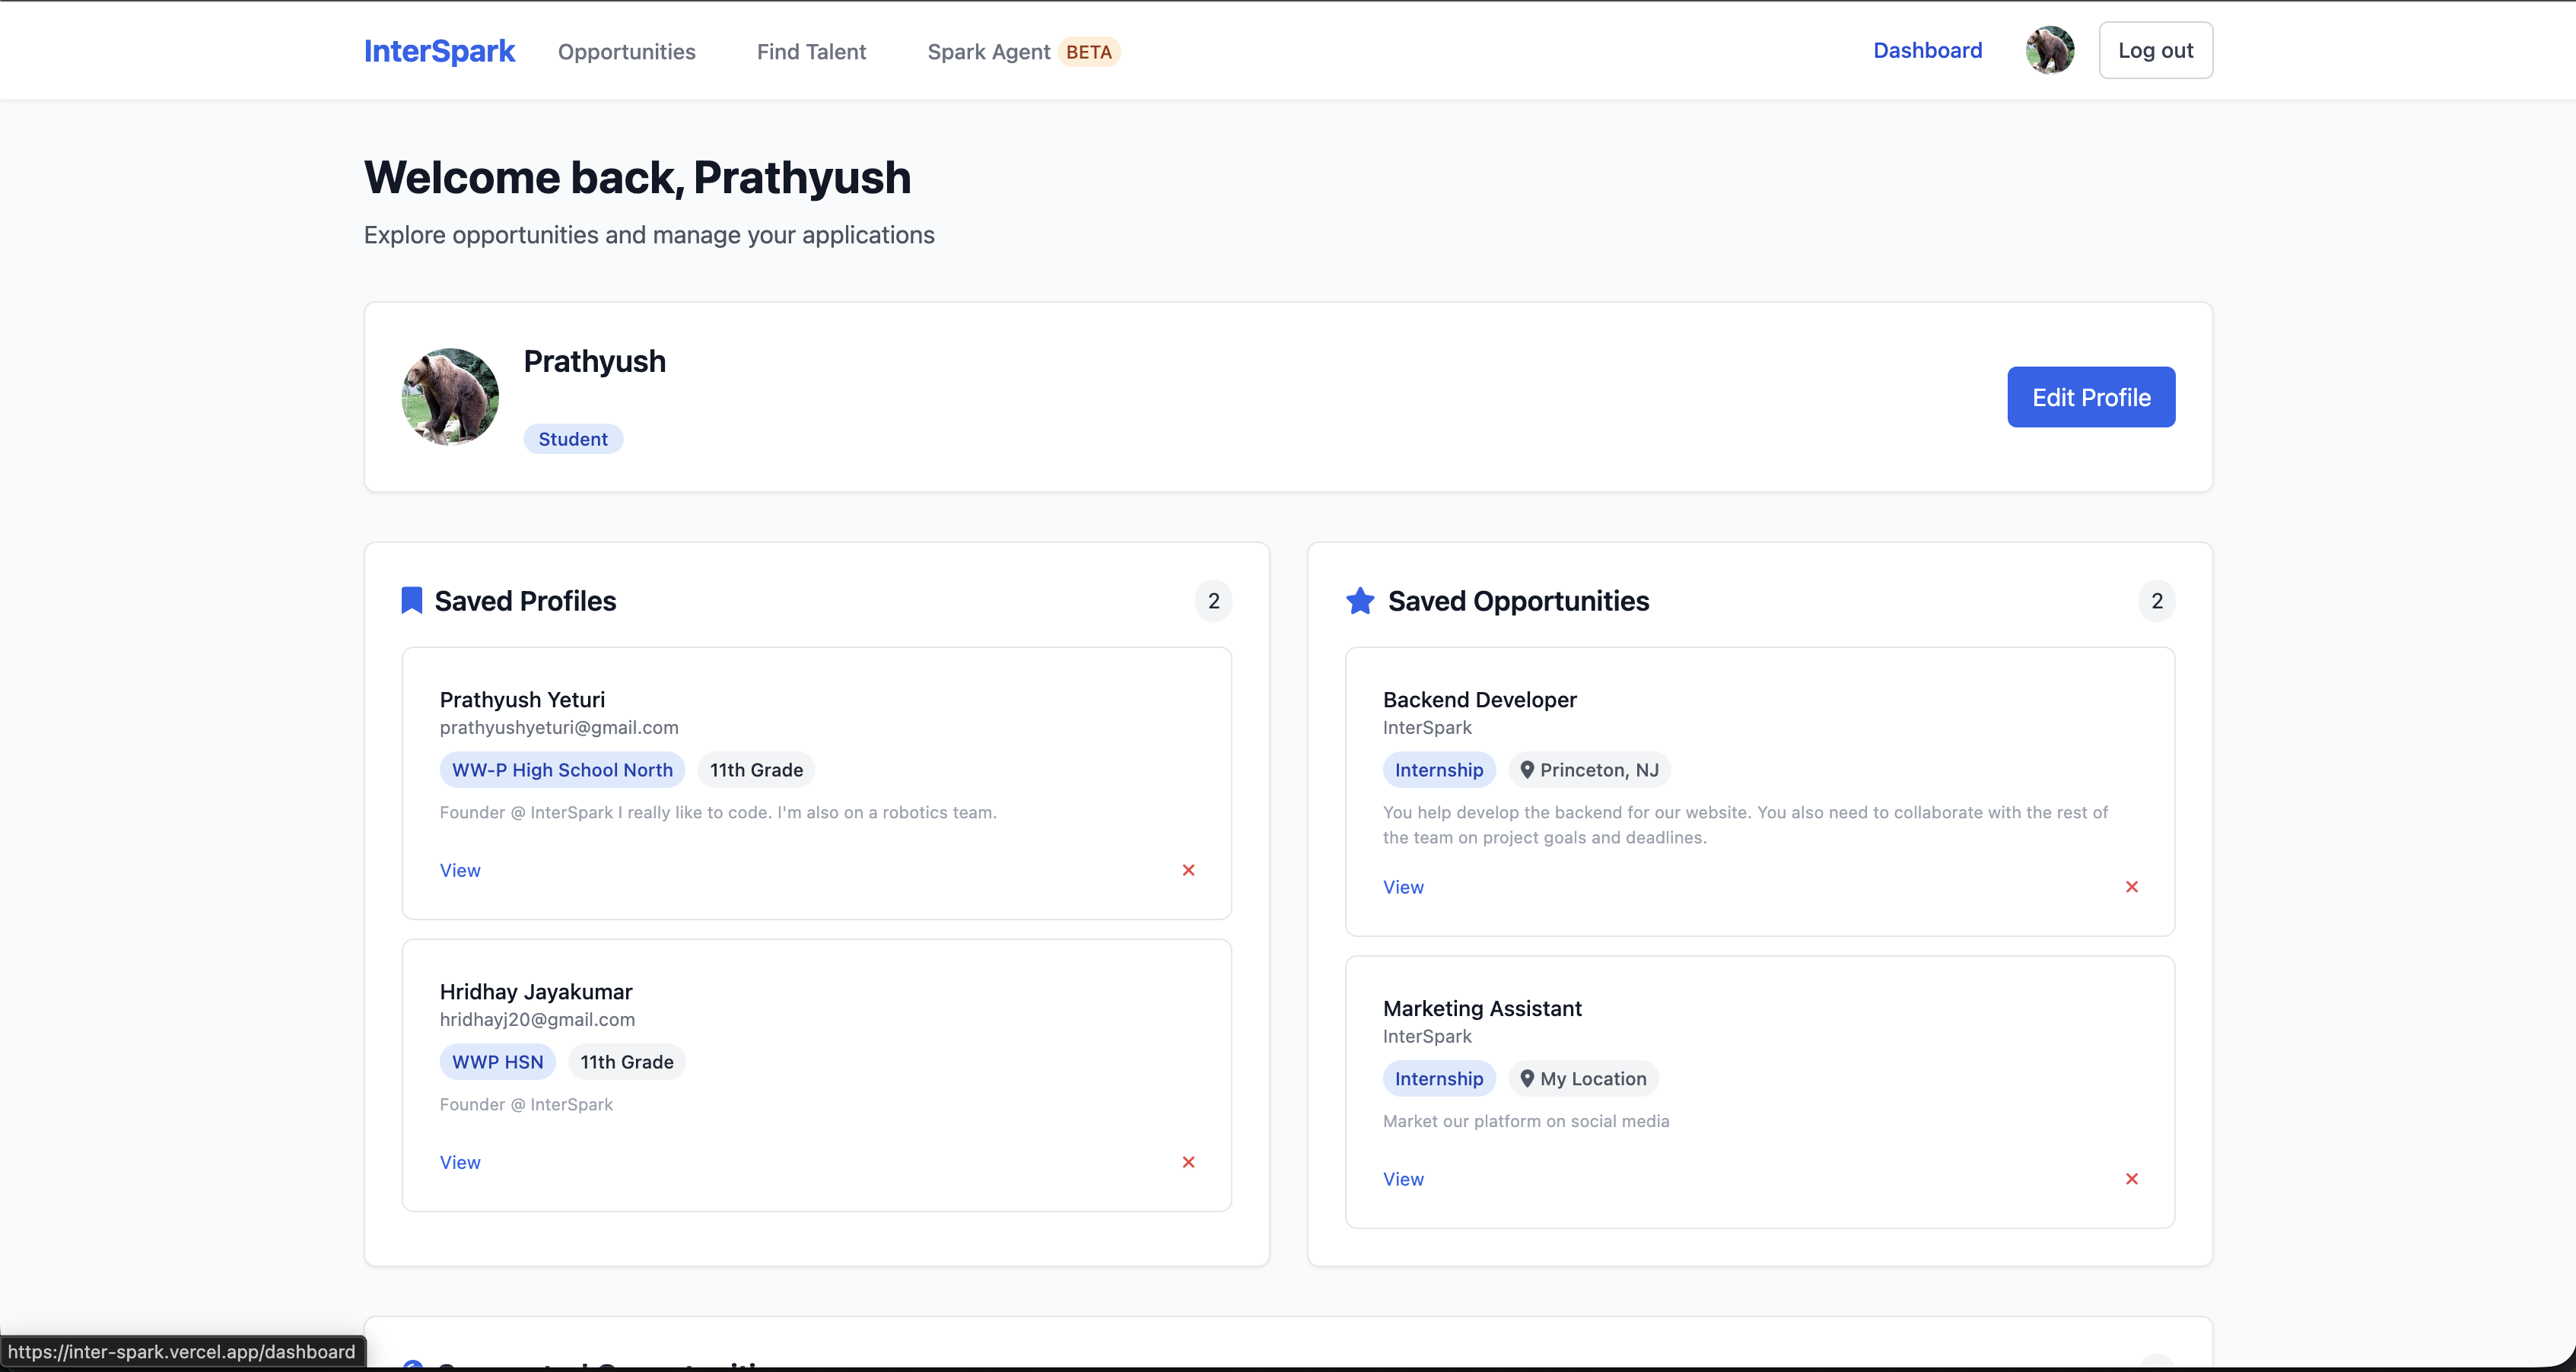This screenshot has width=2576, height=1372.
Task: Click the Edit Profile button
Action: point(2090,397)
